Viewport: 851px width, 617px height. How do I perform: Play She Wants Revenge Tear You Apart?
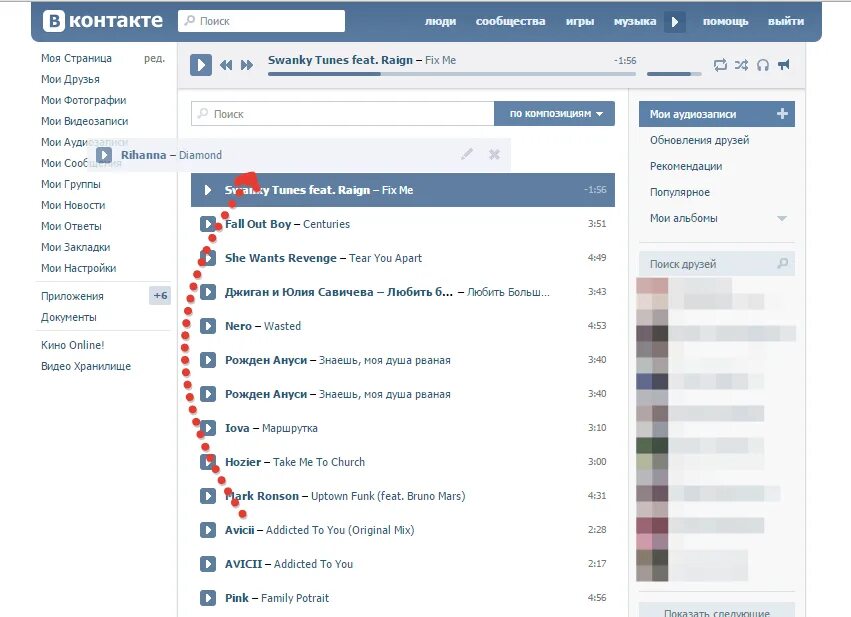click(208, 258)
